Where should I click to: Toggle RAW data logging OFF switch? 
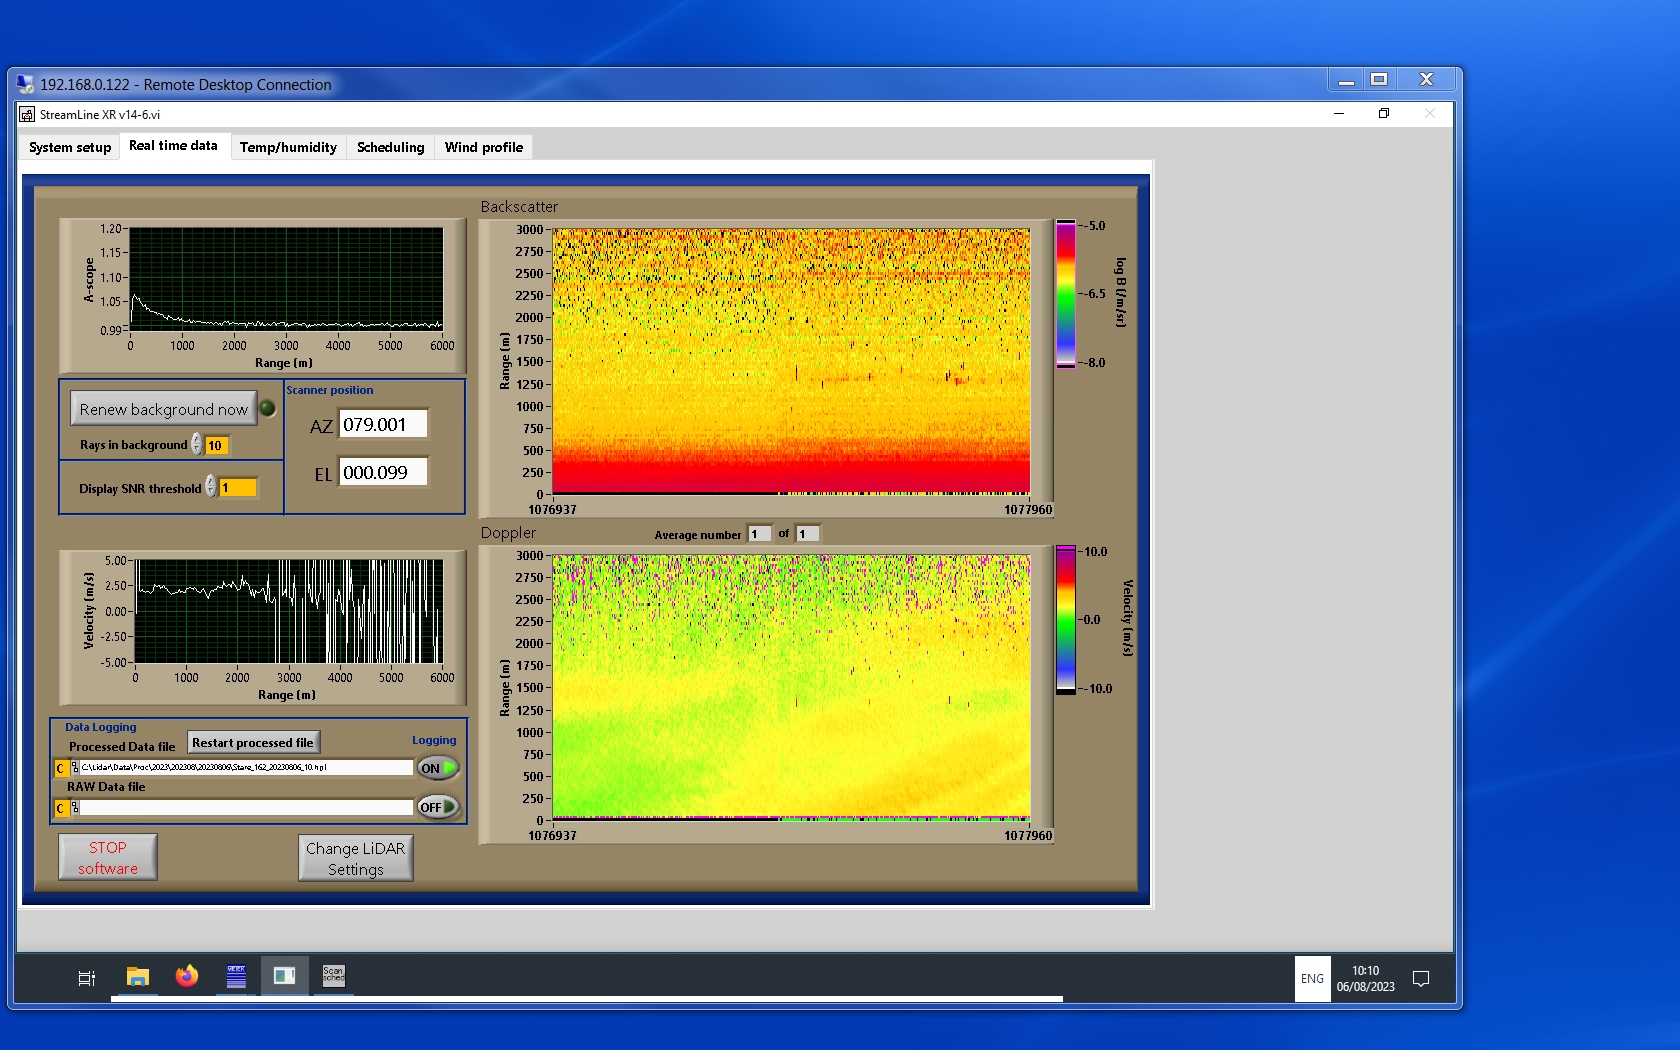tap(438, 807)
